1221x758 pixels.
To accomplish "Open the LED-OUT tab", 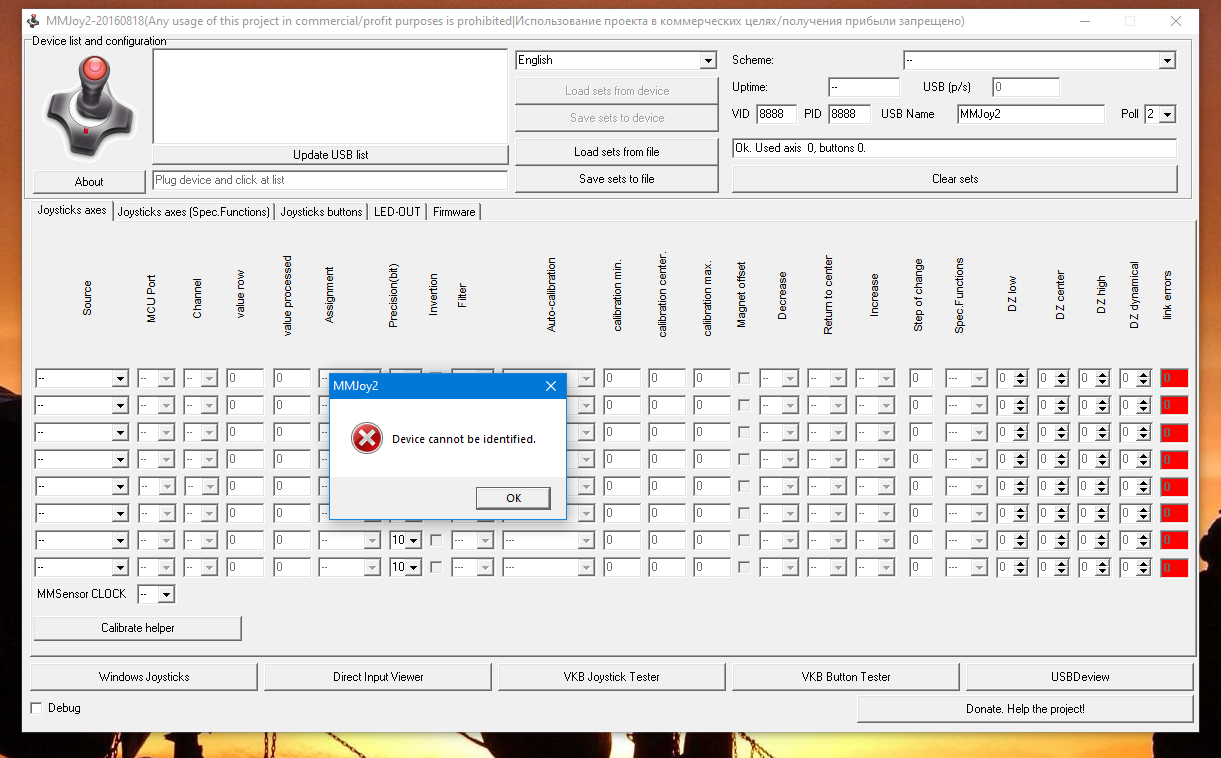I will point(397,212).
